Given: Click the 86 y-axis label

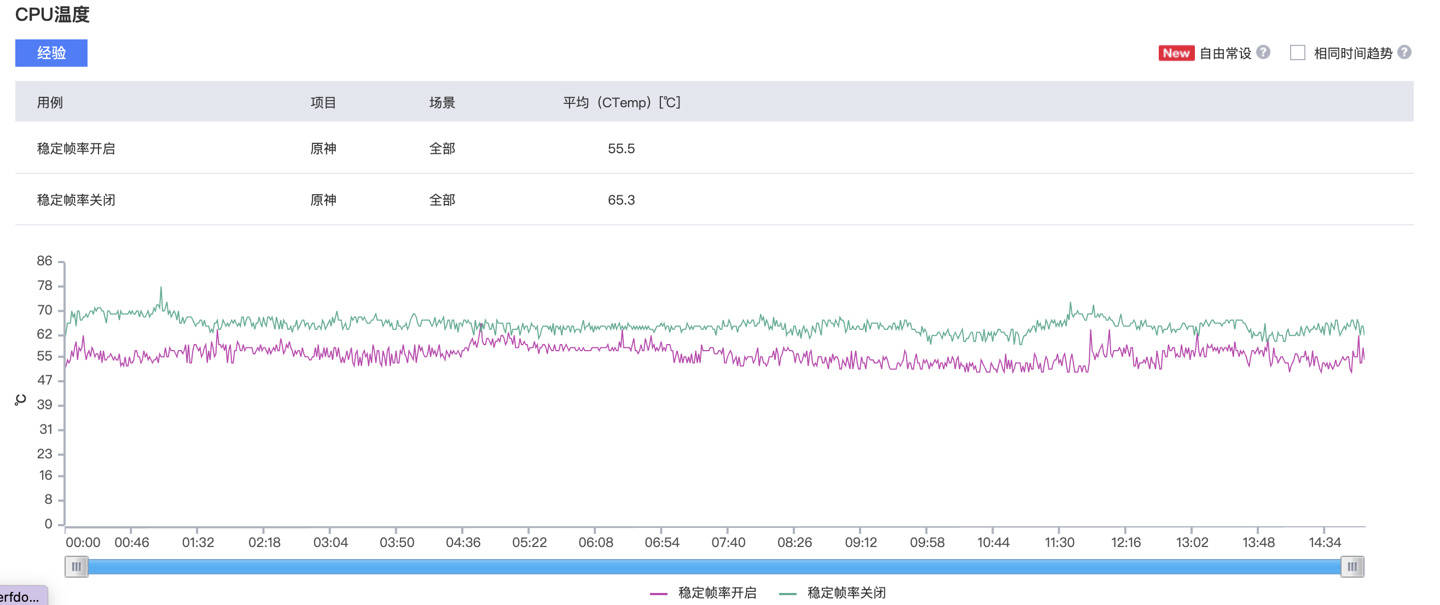Looking at the screenshot, I should click(44, 261).
